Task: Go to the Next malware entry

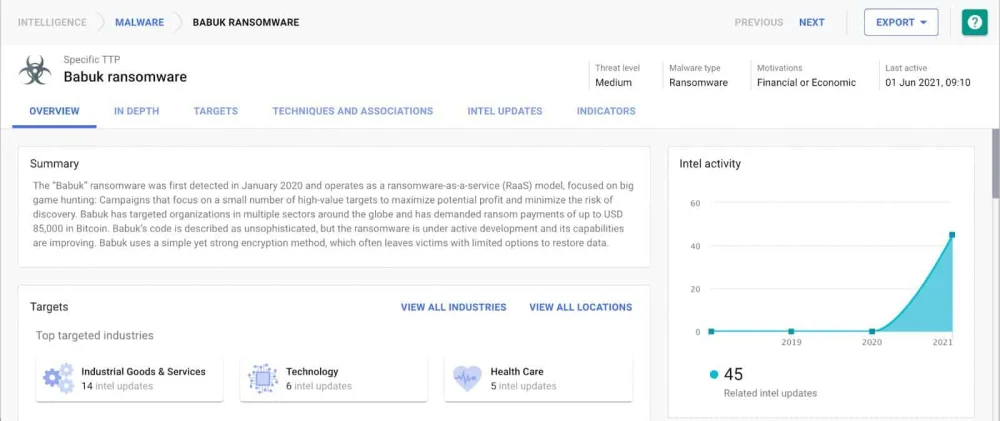Action: 812,22
